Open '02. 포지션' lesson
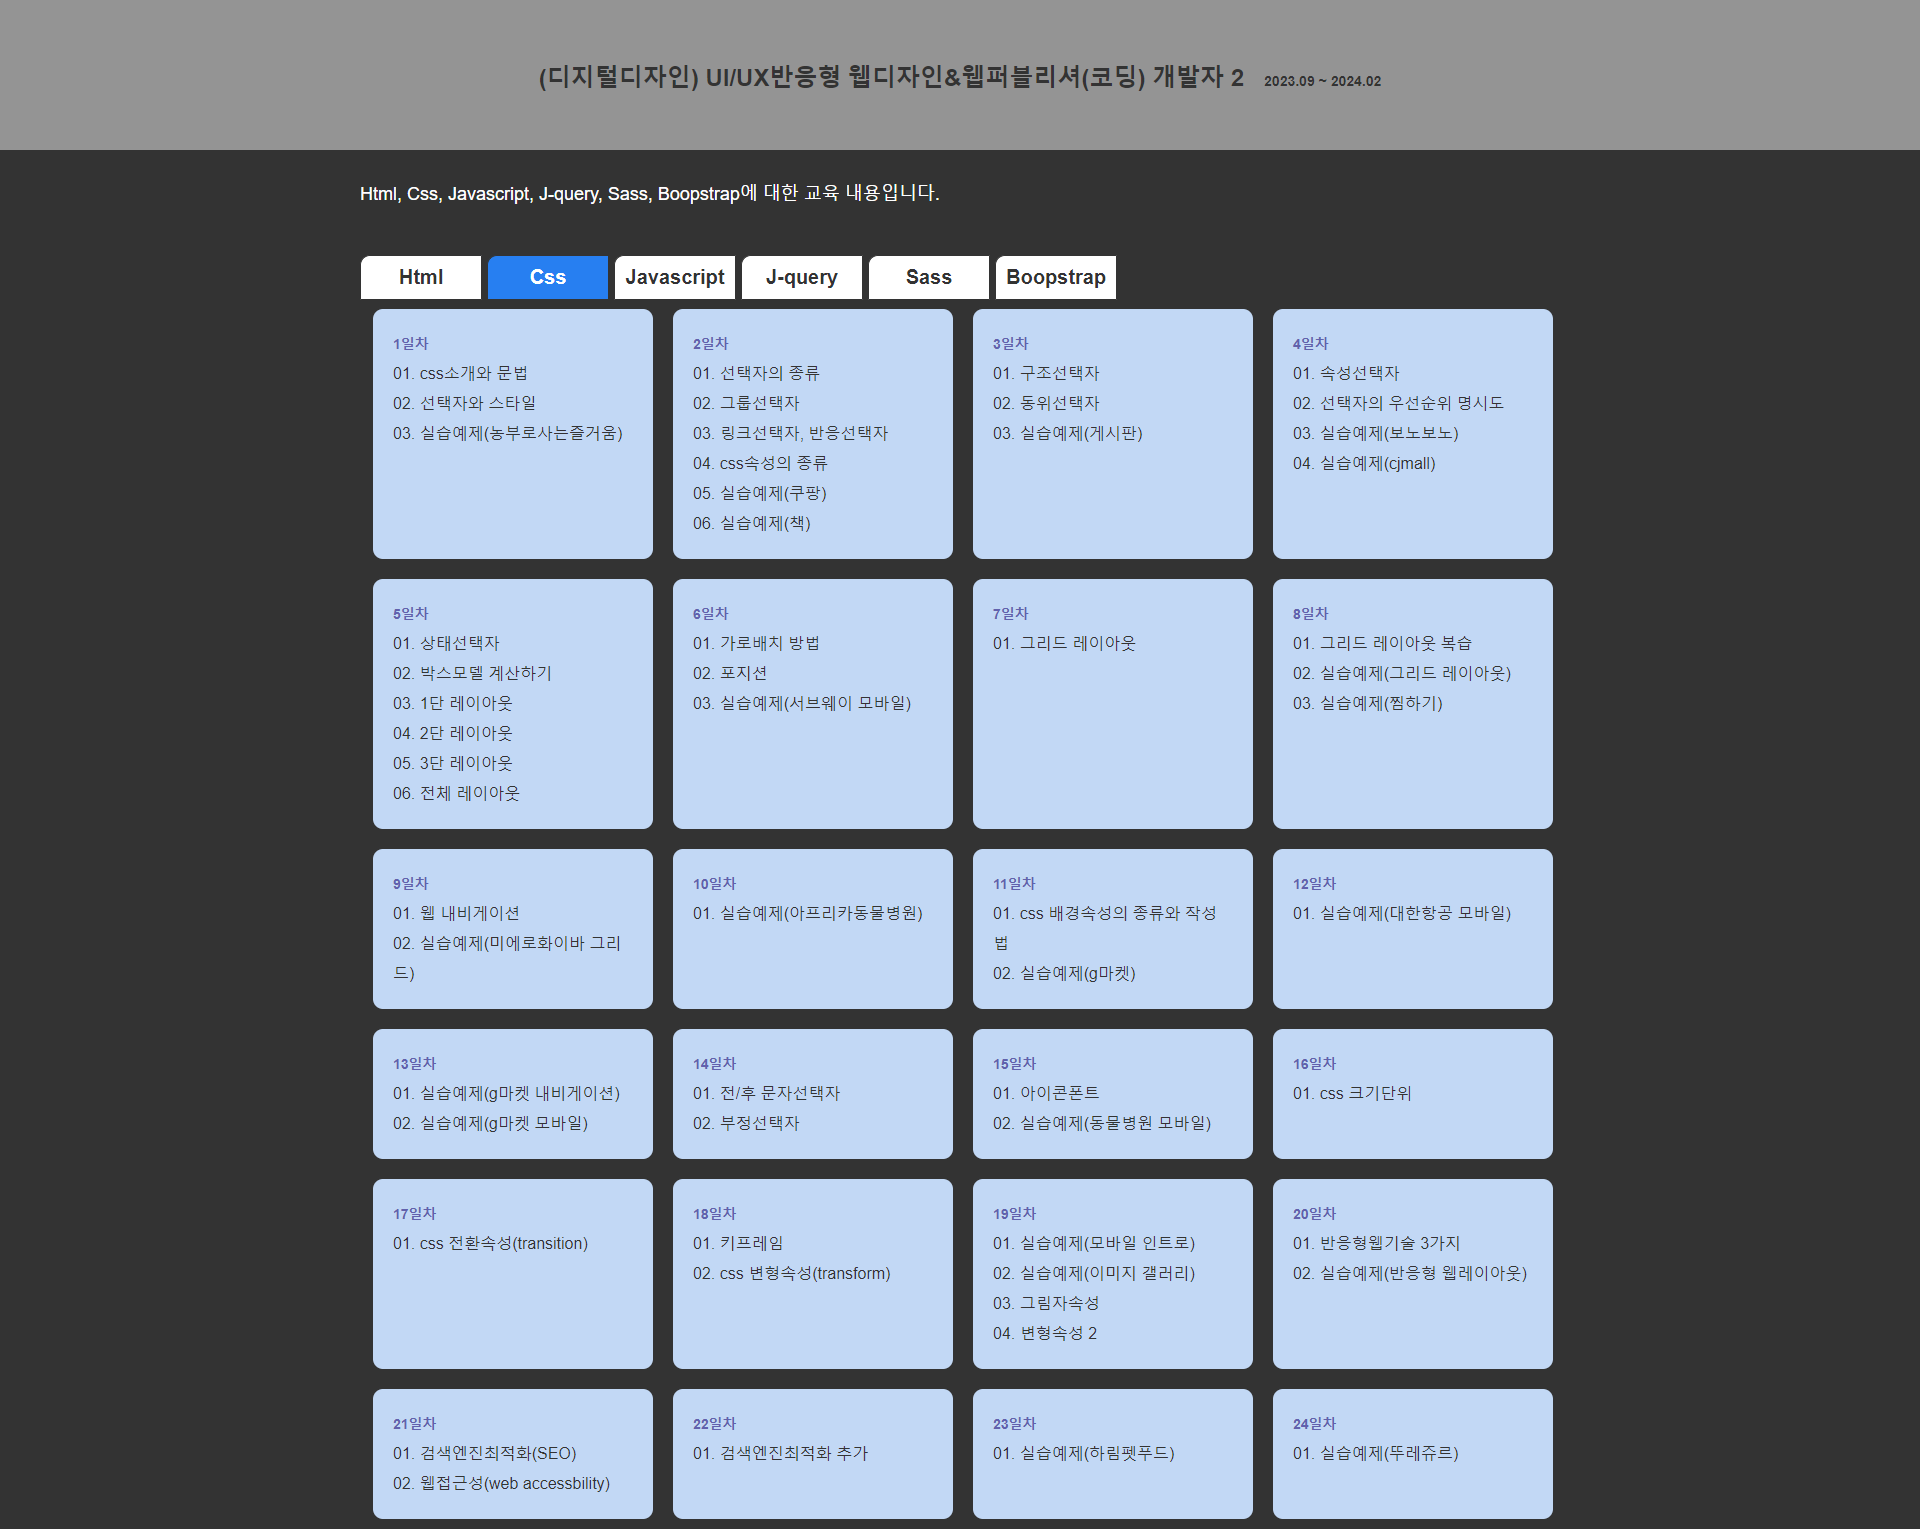Screen dimensions: 1920x1529 coord(730,673)
